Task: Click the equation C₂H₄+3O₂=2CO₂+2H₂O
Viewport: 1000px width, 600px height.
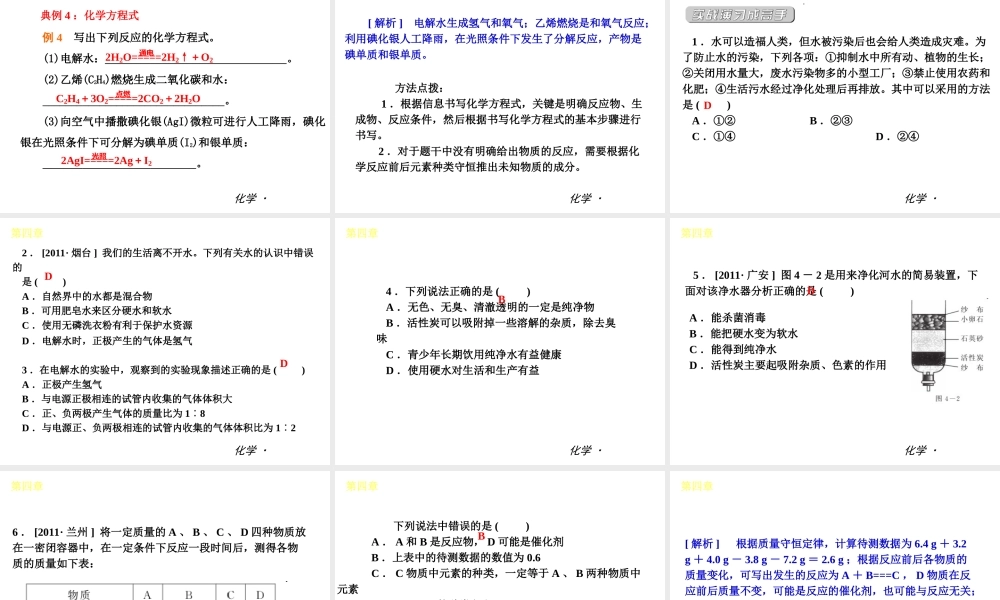Action: coord(128,98)
